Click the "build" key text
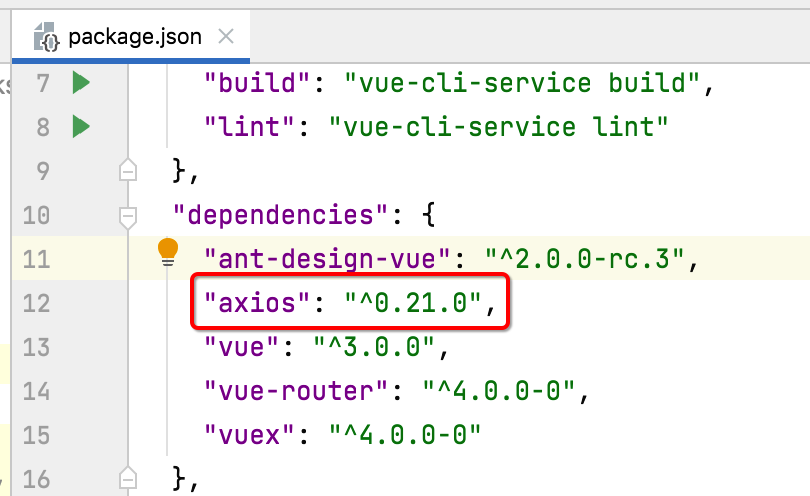This screenshot has width=810, height=496. tap(257, 83)
